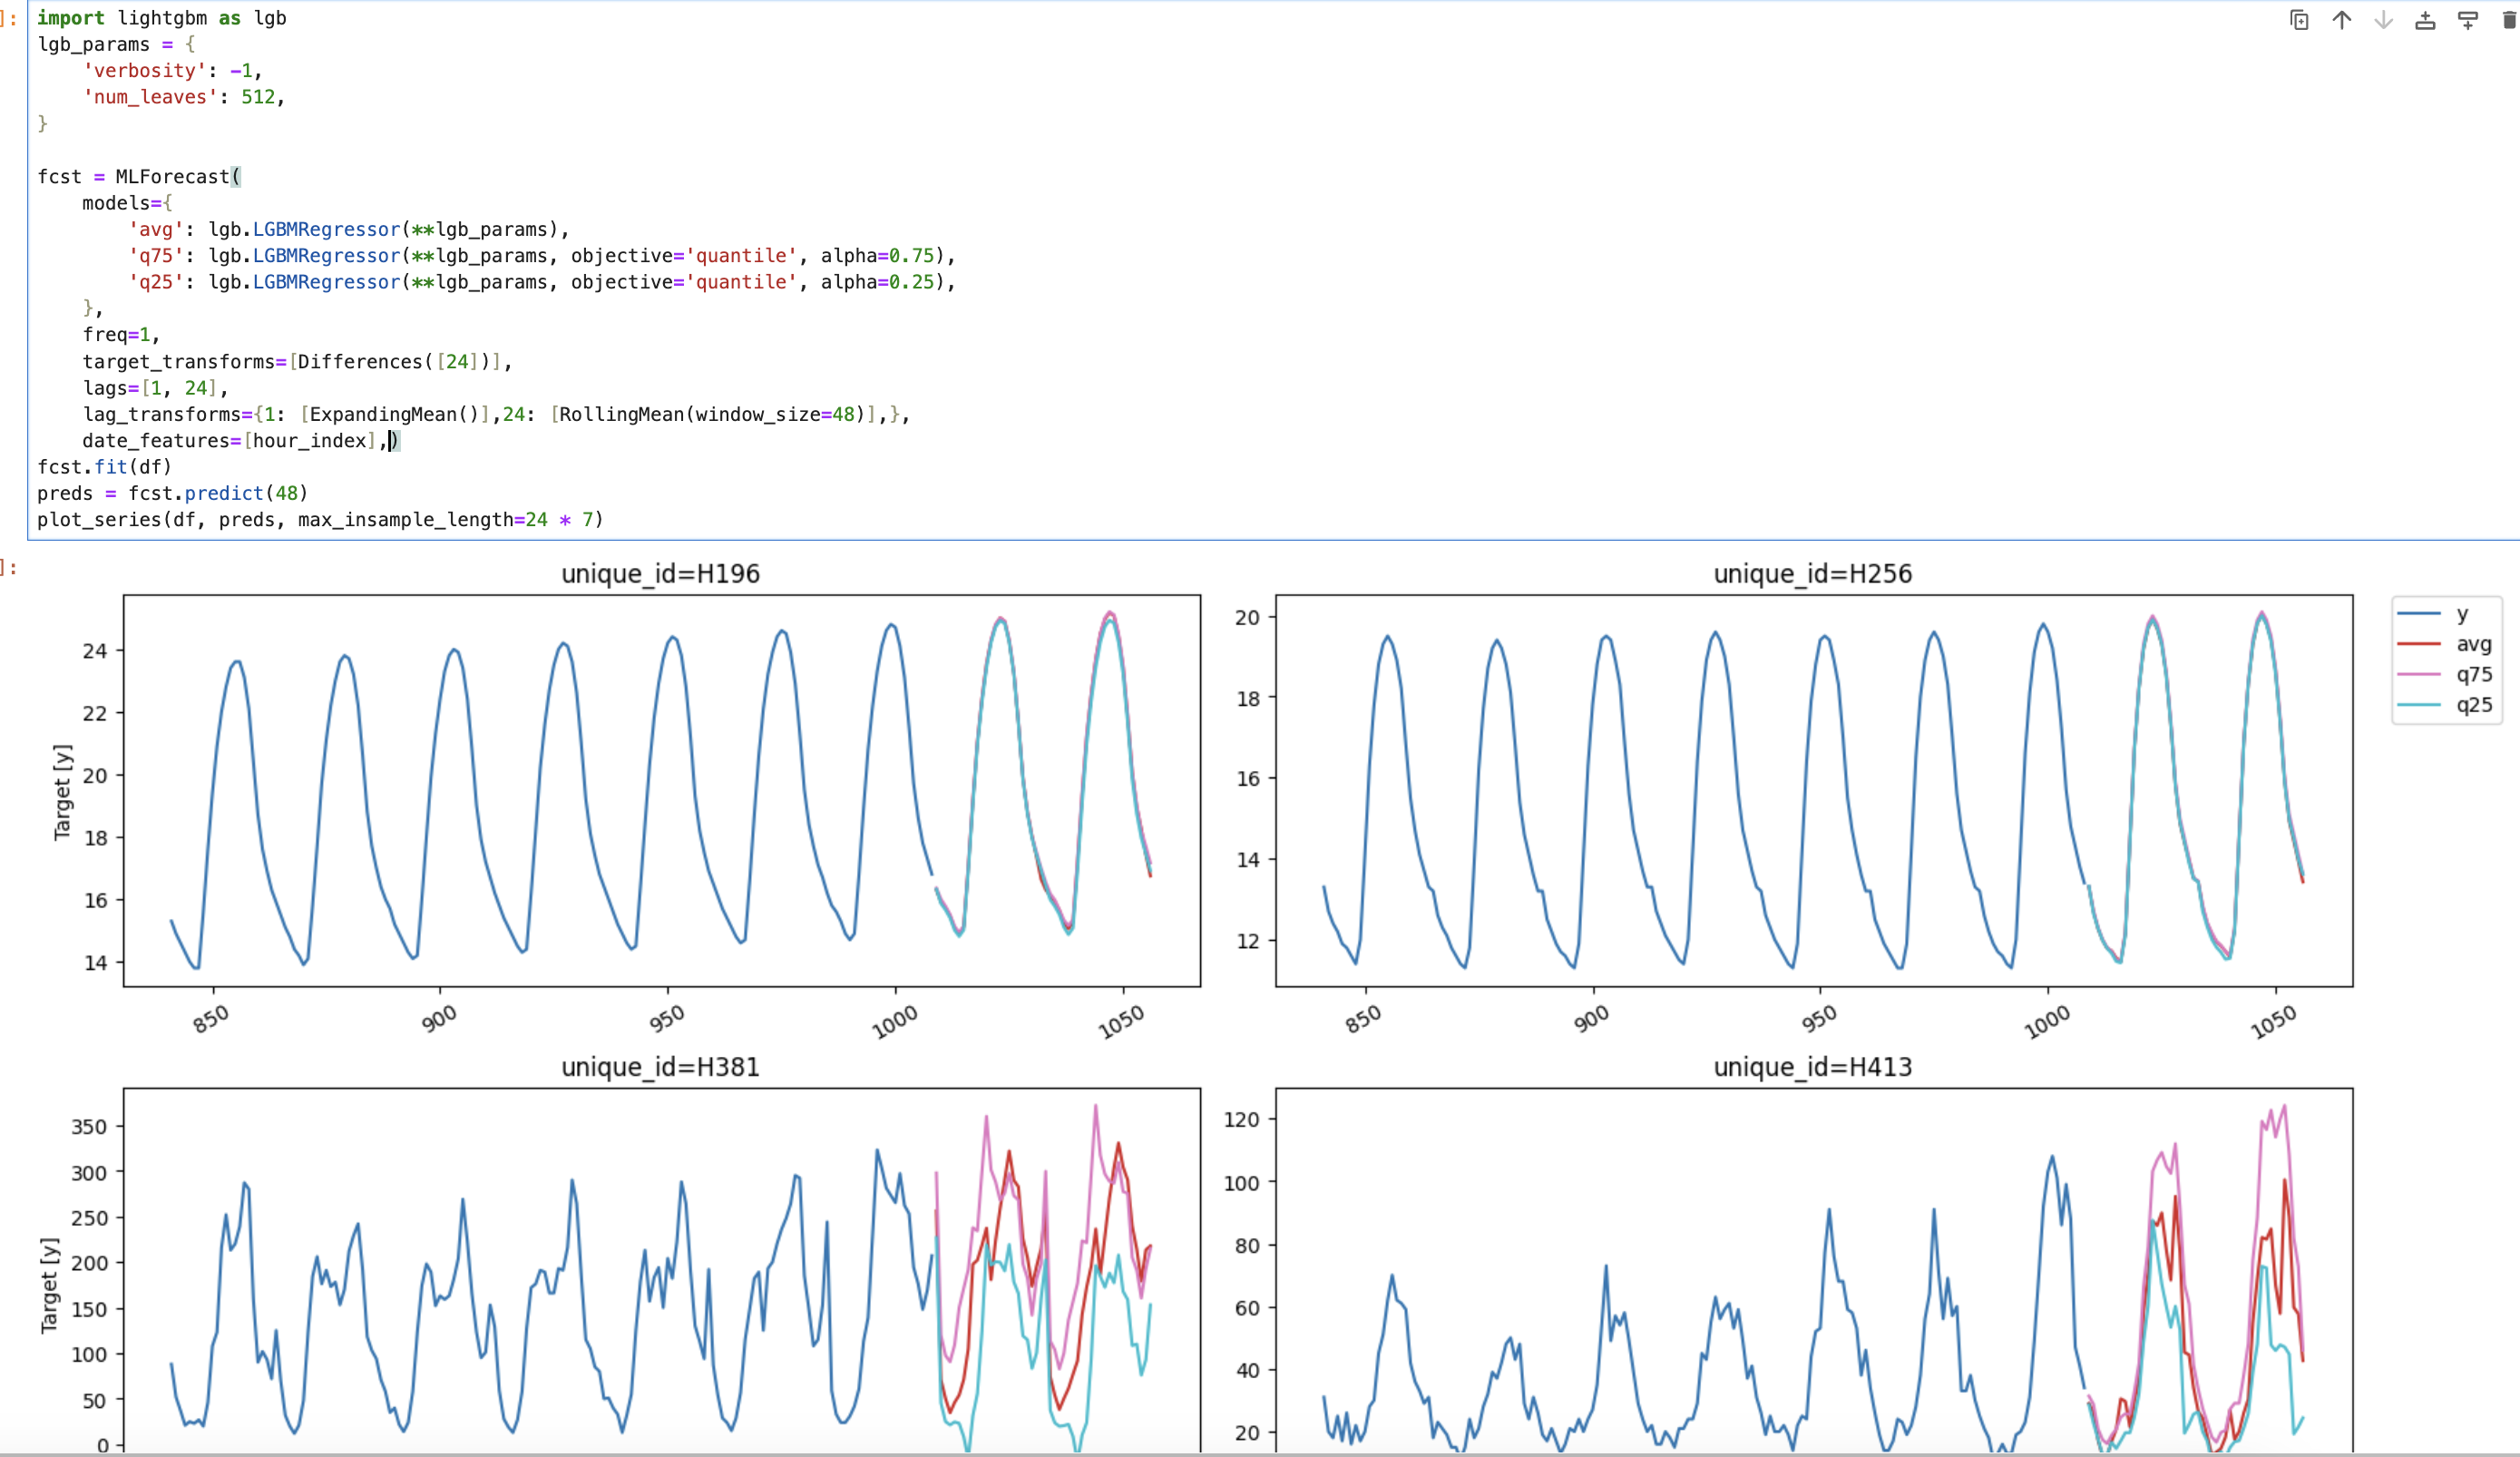Click the output prompt beside the plots
This screenshot has height=1457, width=2520.
[9, 568]
